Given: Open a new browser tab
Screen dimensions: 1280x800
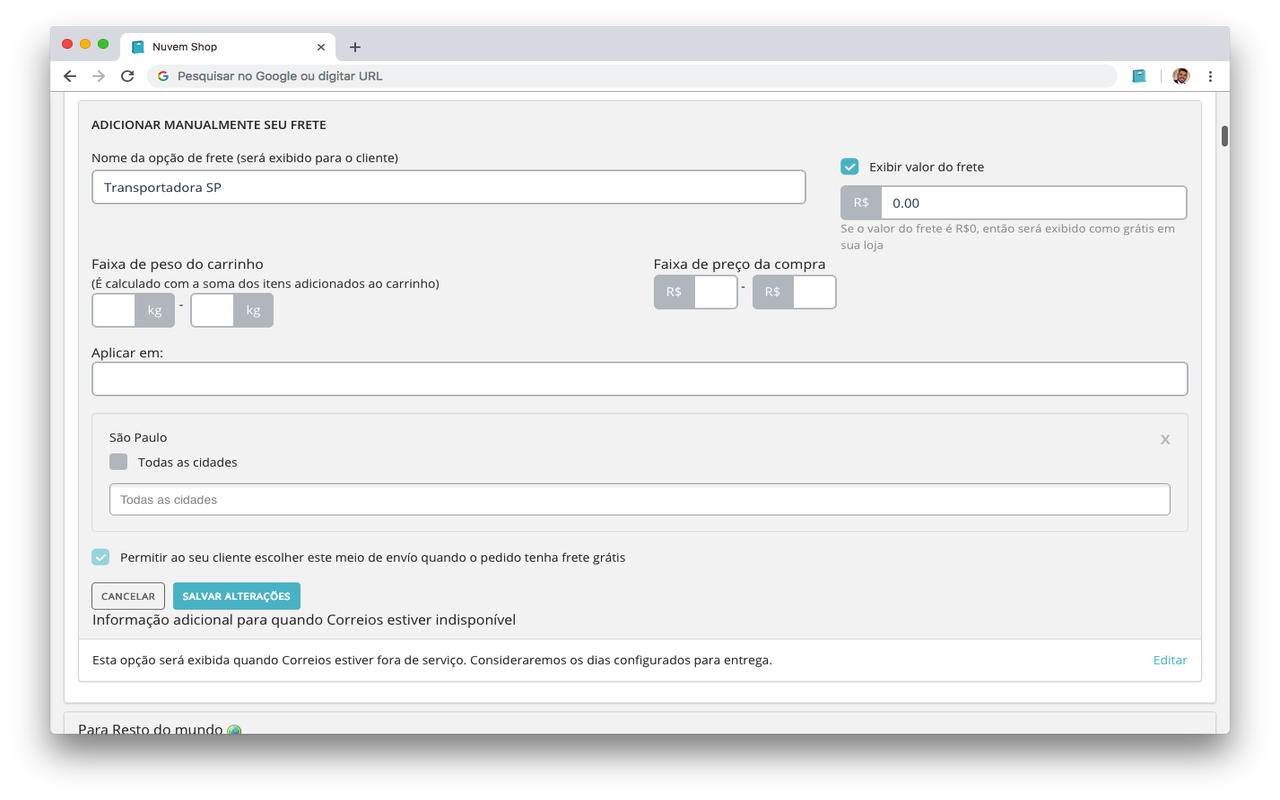Looking at the screenshot, I should click(355, 47).
